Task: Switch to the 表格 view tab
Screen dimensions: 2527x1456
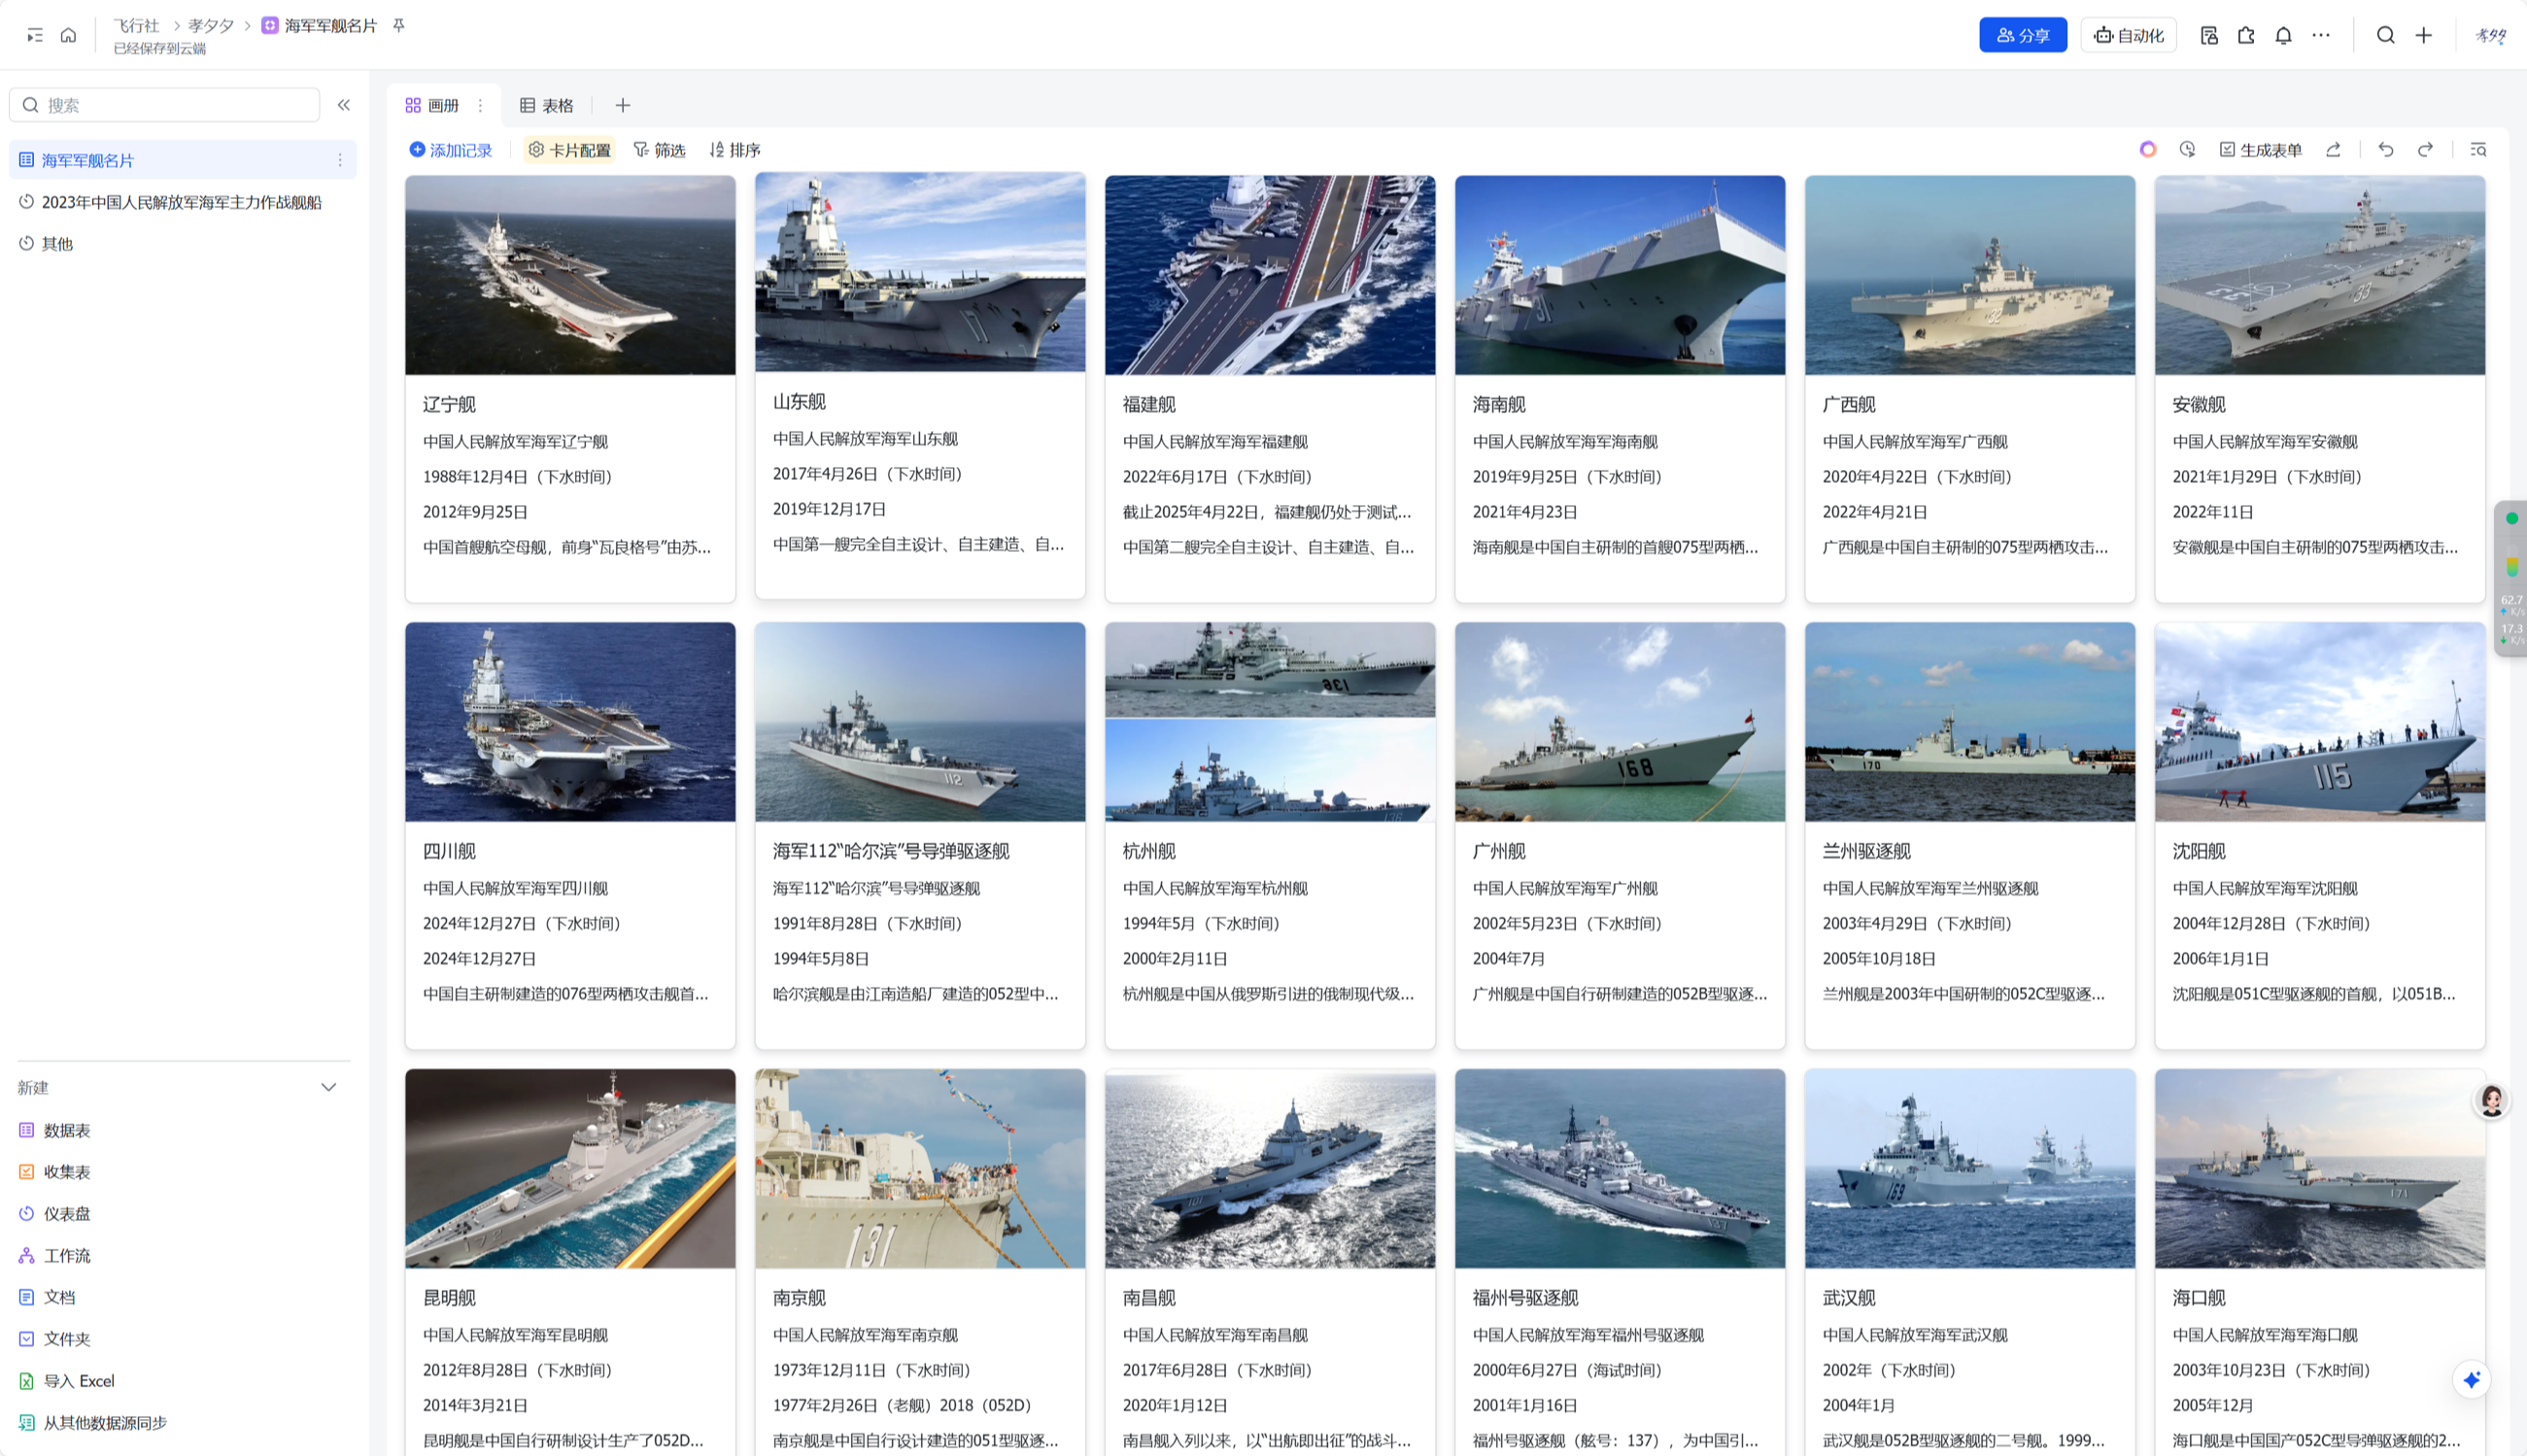Action: [x=547, y=105]
